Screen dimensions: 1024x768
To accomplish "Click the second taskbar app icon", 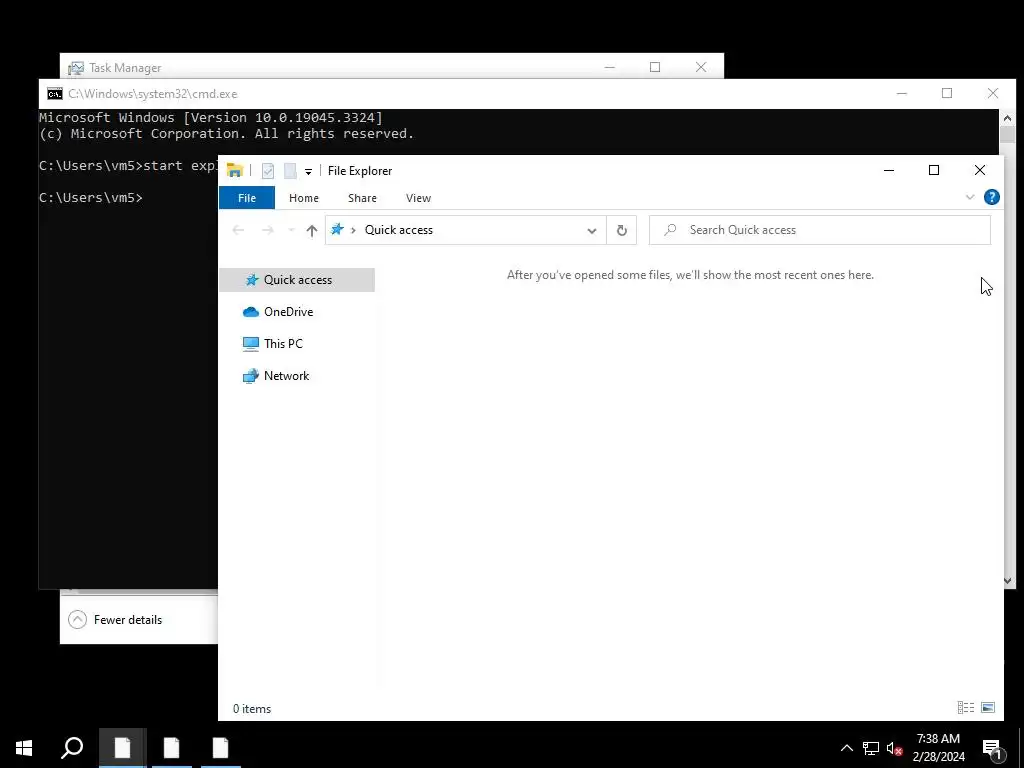I will pos(172,747).
